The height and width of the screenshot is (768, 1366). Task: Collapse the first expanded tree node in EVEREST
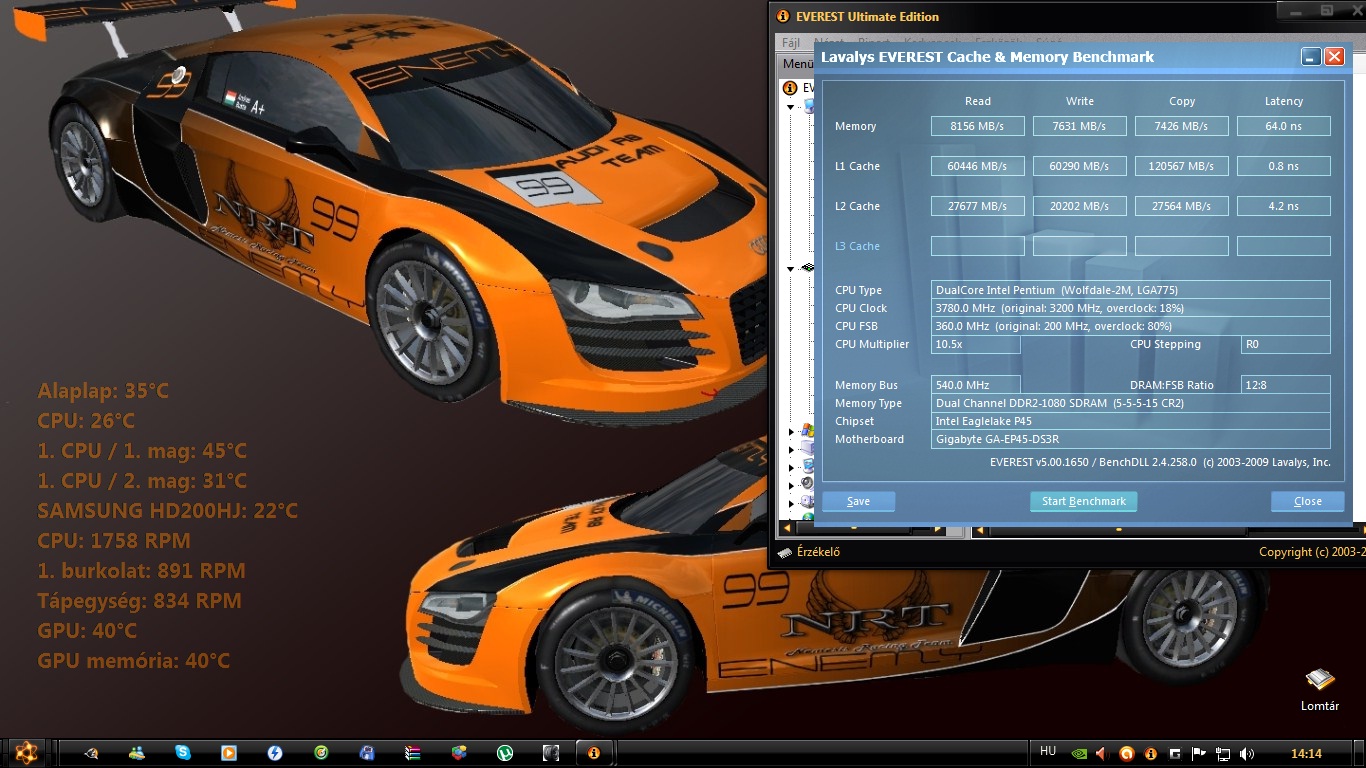coord(790,107)
